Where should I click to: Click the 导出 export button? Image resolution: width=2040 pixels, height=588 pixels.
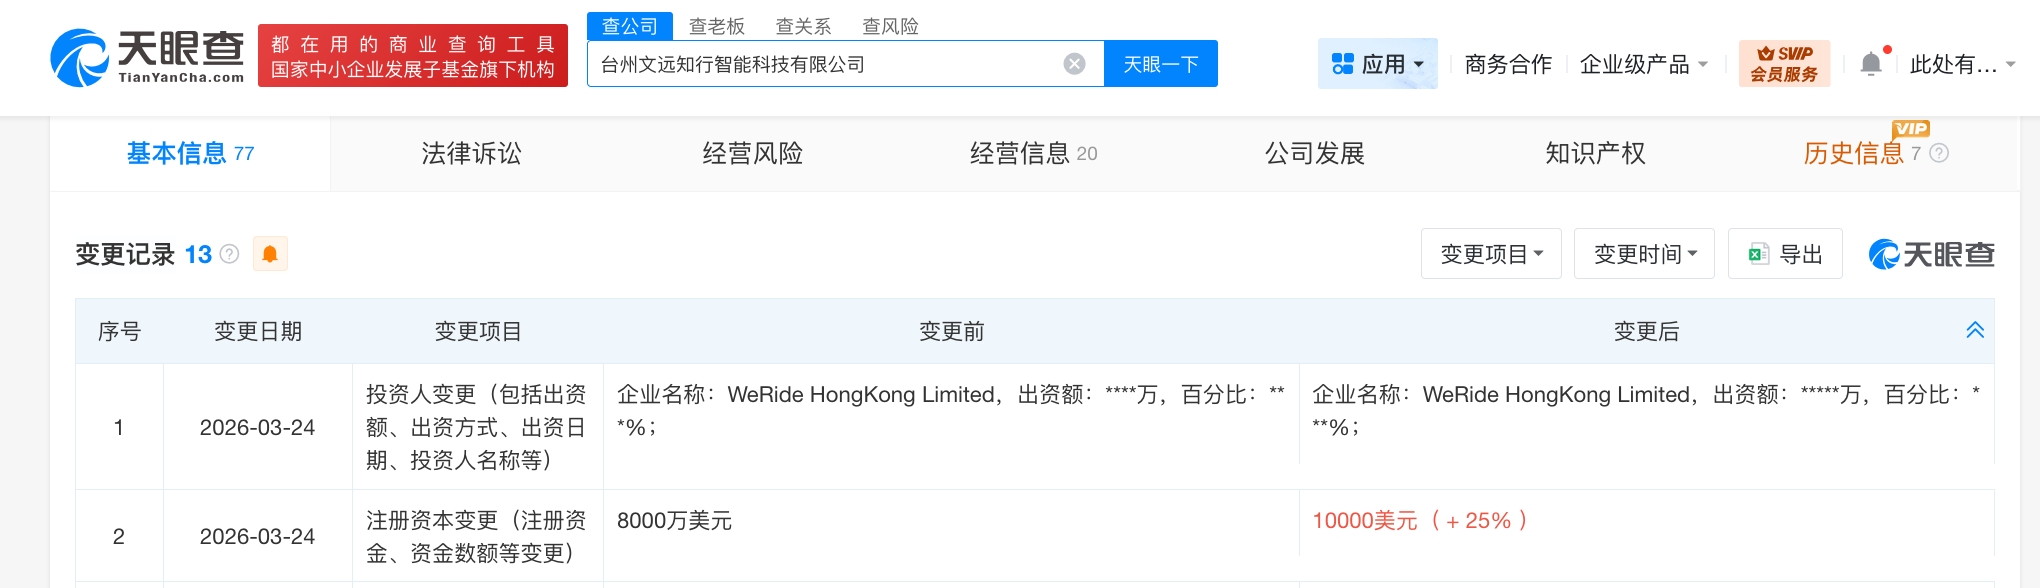[1785, 254]
